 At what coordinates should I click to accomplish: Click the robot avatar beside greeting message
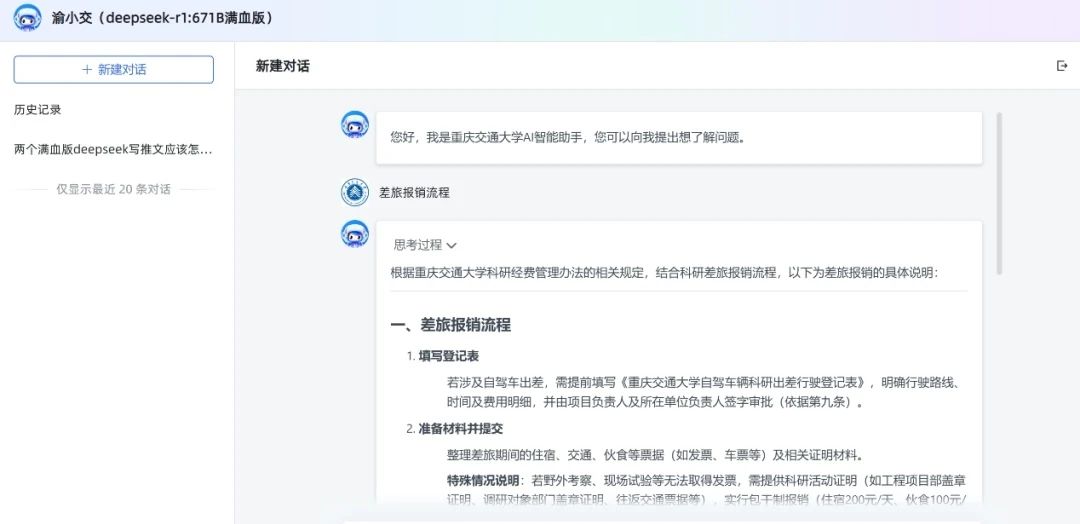click(x=355, y=125)
